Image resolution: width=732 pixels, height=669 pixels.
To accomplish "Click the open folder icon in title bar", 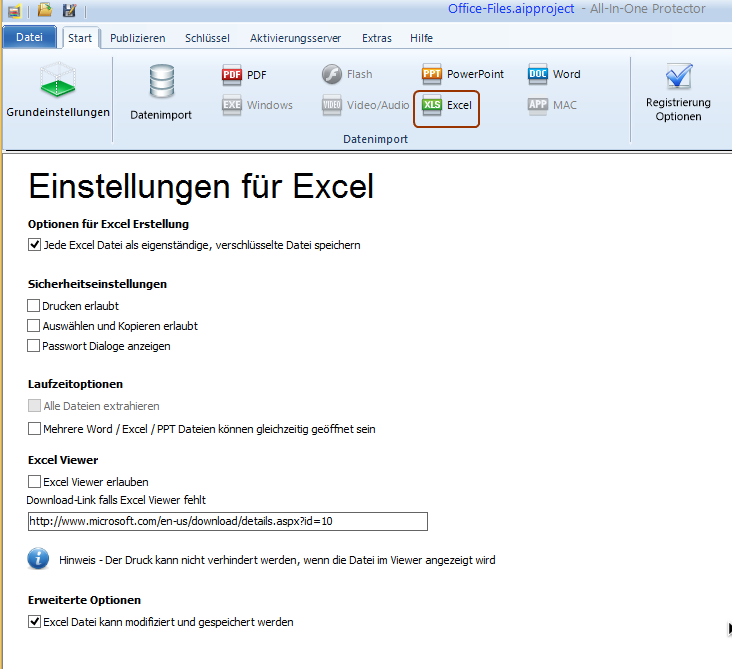I will tap(44, 10).
